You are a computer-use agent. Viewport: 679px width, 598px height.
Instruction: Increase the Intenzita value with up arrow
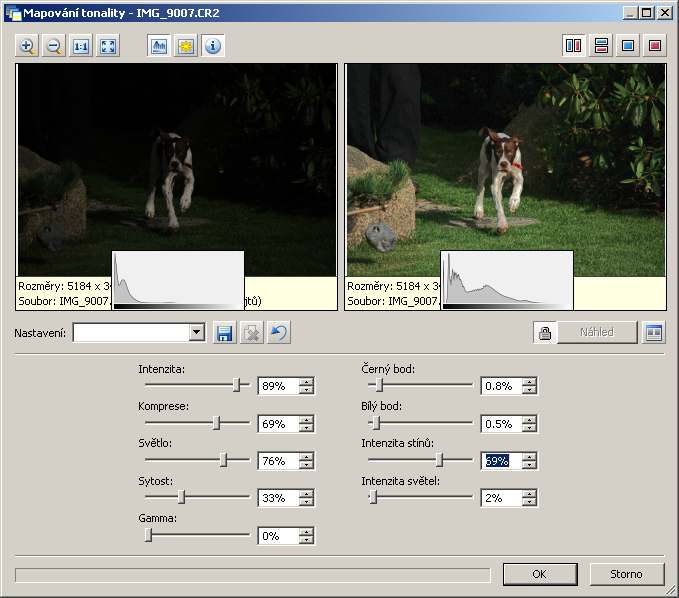click(307, 382)
